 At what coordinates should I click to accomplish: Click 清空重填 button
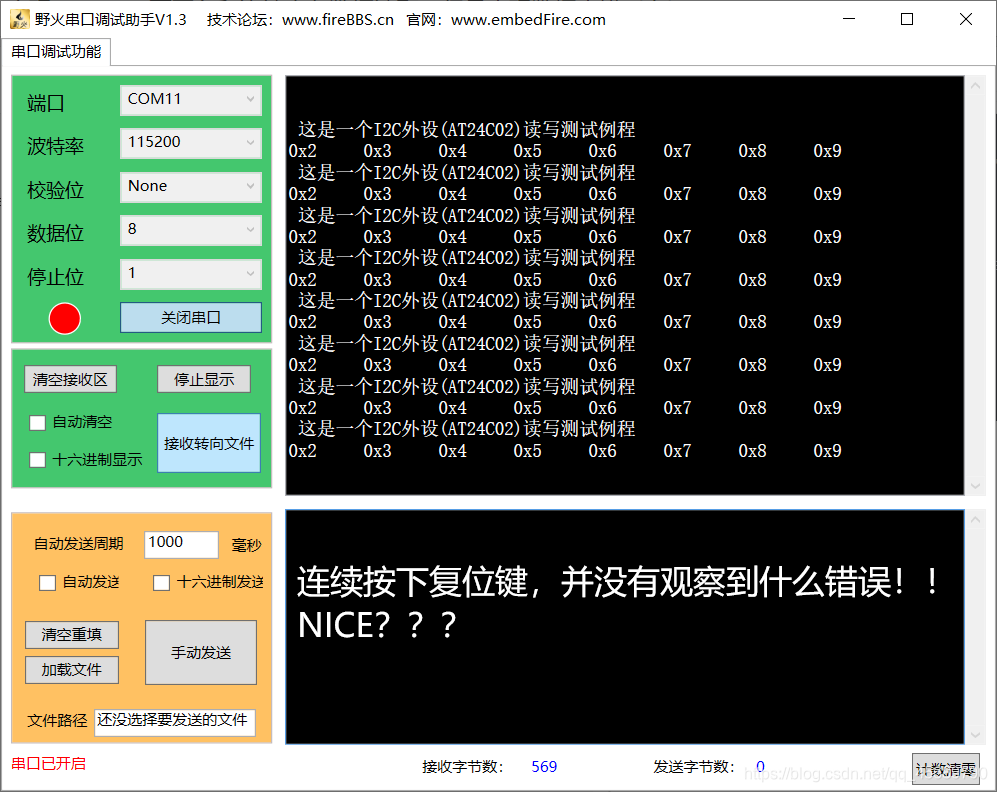[x=72, y=634]
